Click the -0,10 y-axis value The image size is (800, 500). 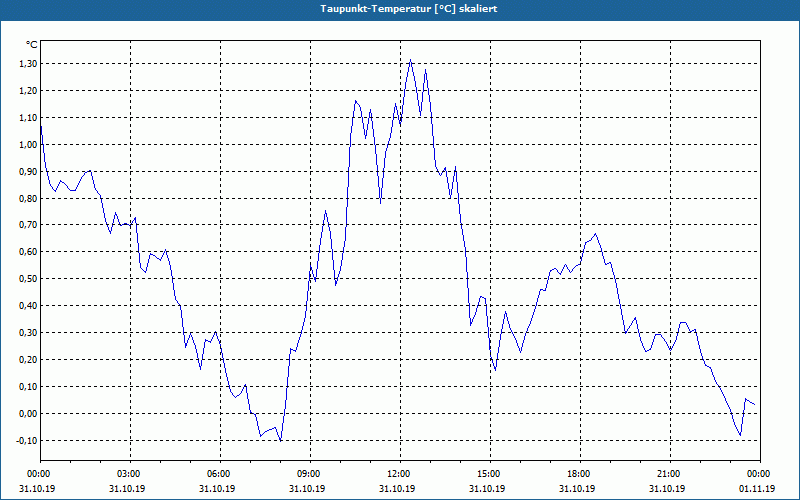(x=27, y=441)
